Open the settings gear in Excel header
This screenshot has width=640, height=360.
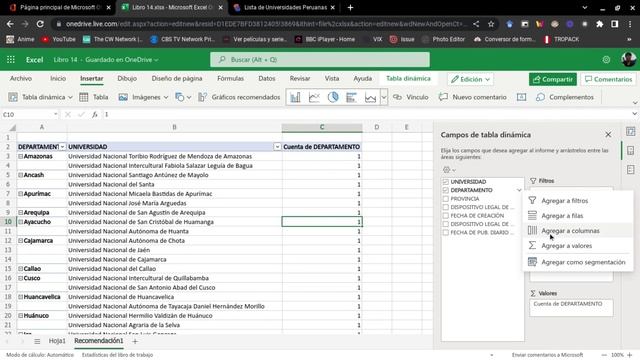click(606, 60)
